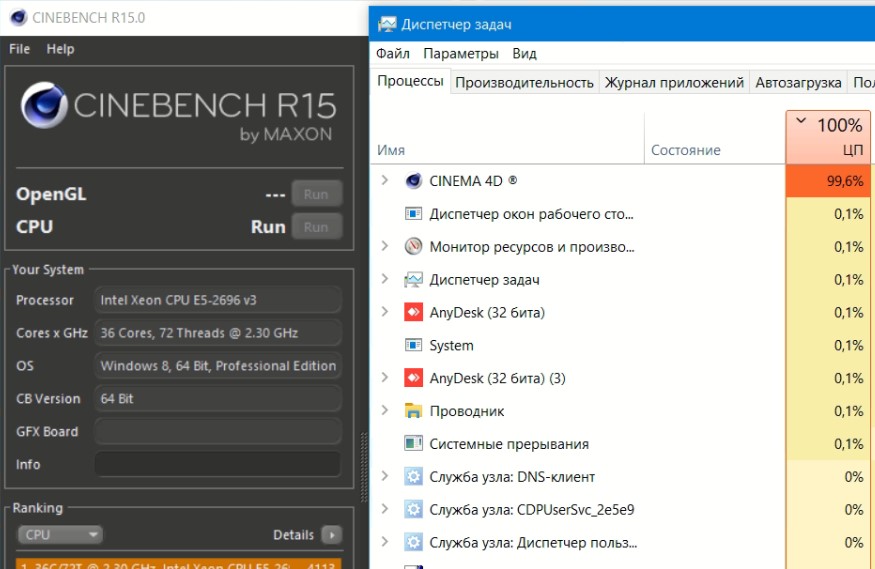
Task: Click the Processor field in Cinebench
Action: tap(218, 300)
